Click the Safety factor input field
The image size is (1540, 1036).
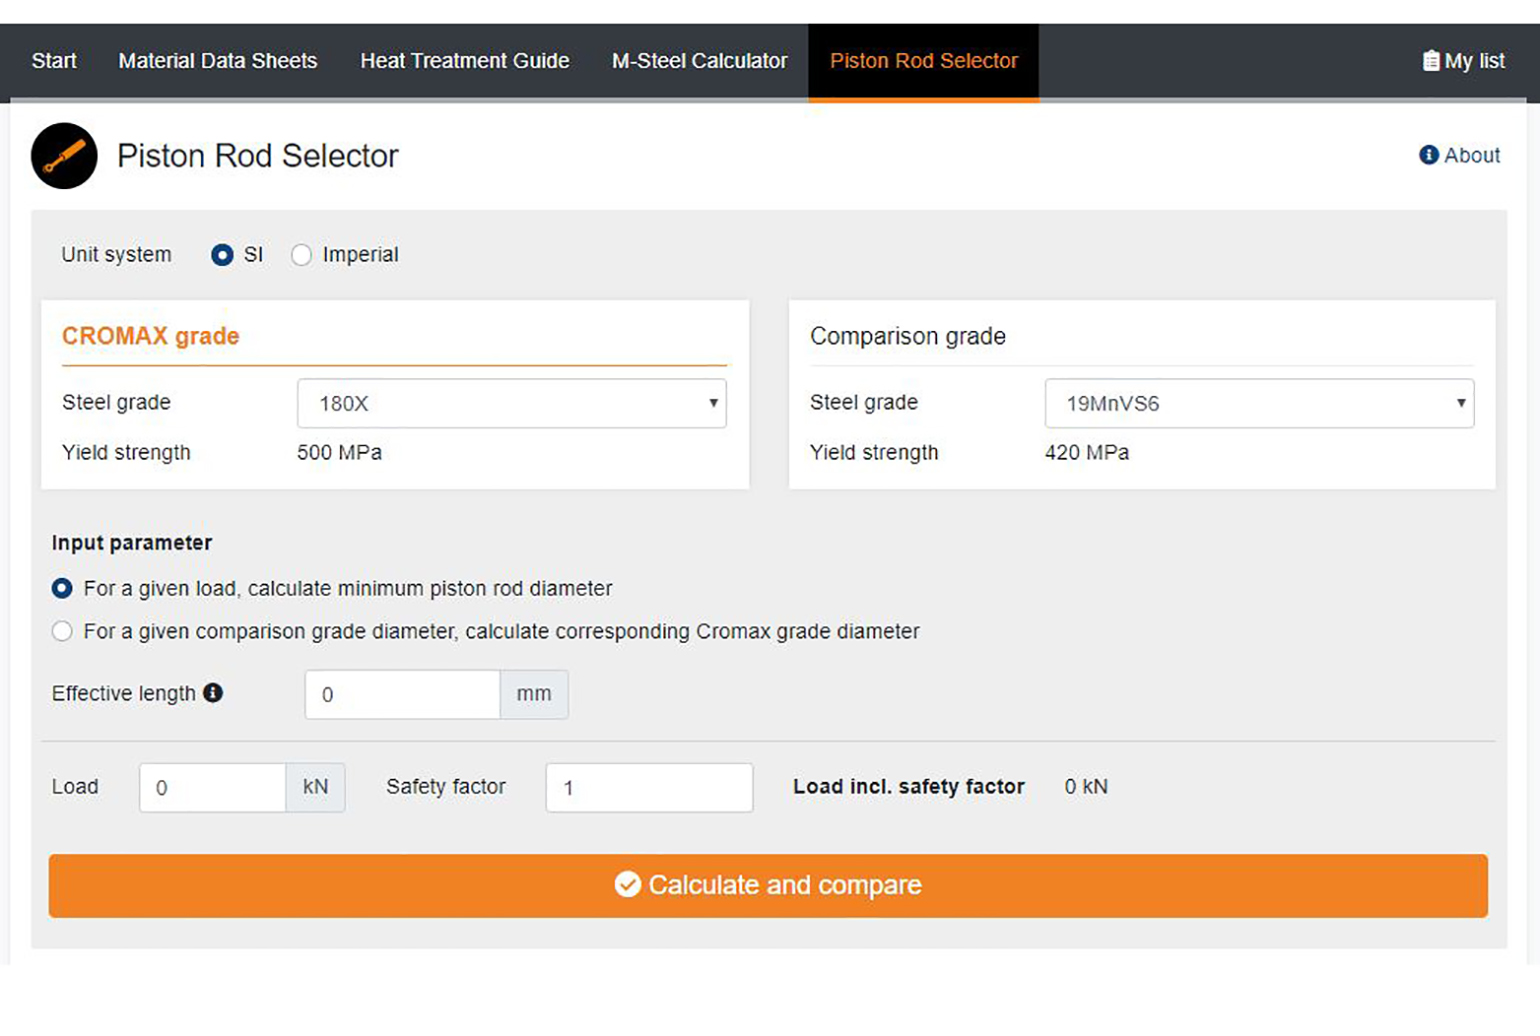[x=648, y=788]
